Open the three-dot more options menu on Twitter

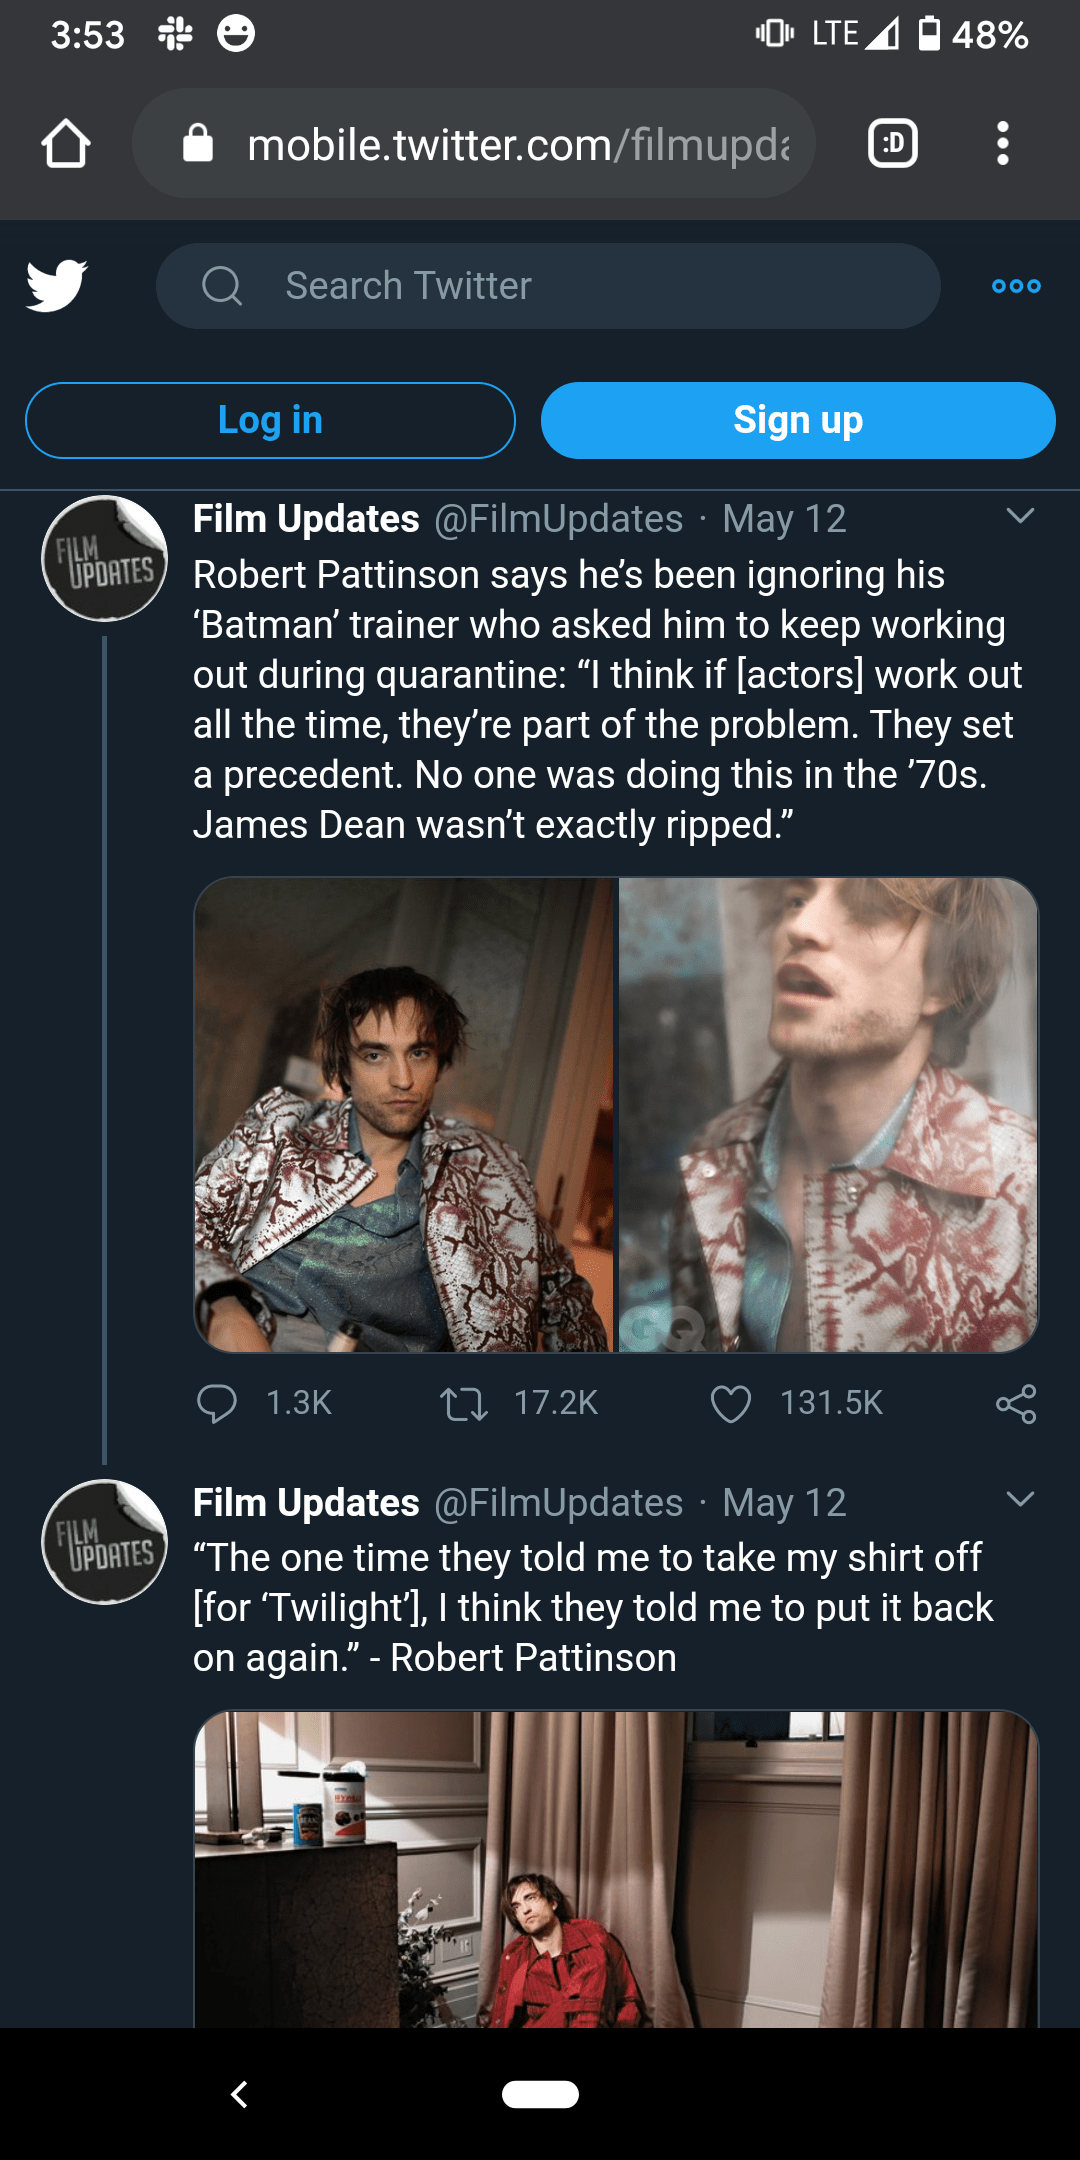(1016, 286)
